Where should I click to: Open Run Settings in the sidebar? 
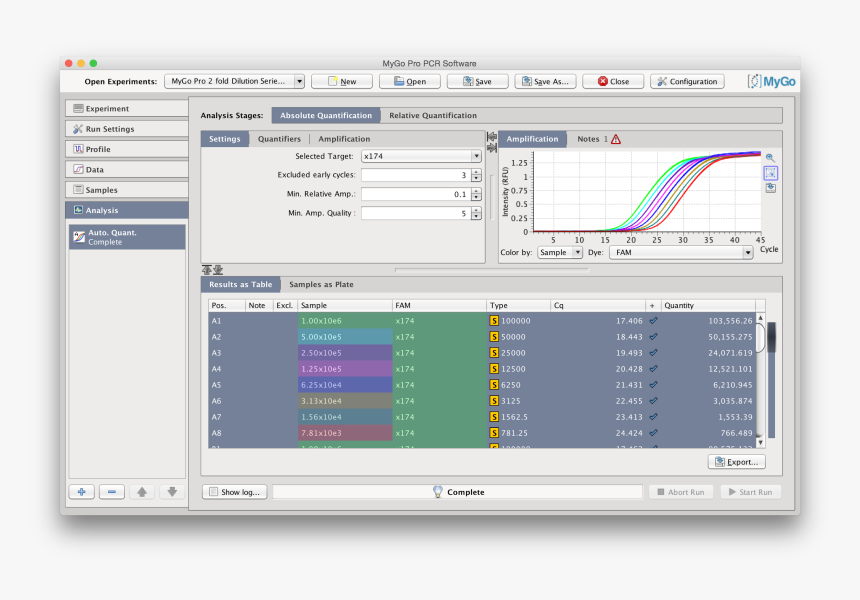[x=127, y=129]
